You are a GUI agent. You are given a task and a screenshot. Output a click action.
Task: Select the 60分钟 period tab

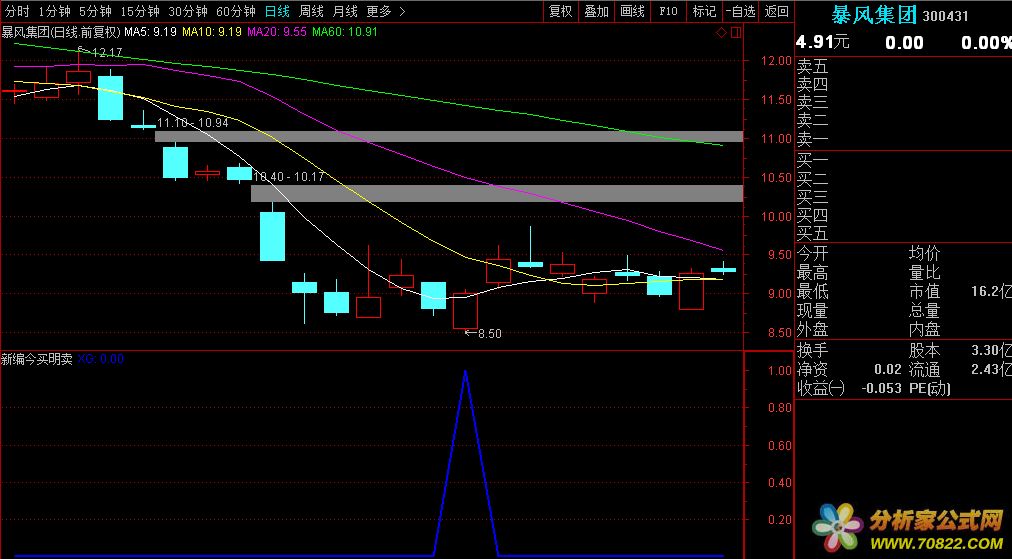236,11
